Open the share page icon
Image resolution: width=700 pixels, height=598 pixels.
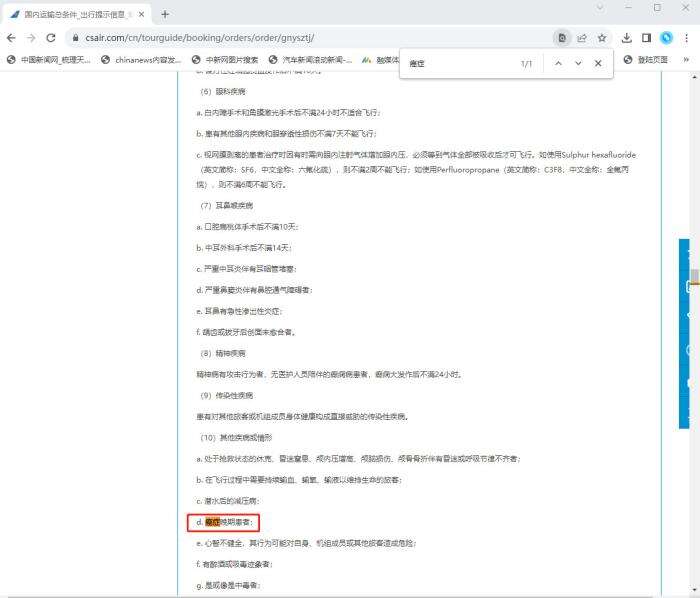(582, 38)
